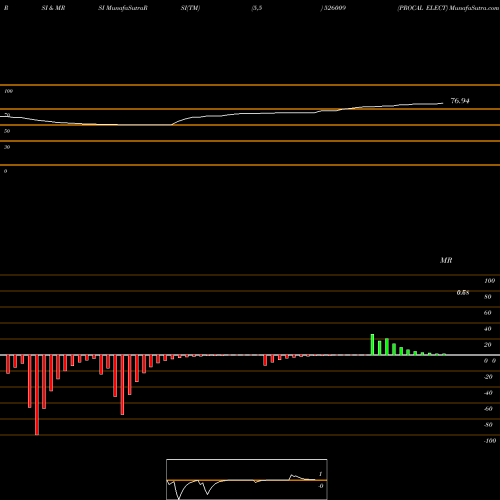Click the tallest red histogram bar

37,395
